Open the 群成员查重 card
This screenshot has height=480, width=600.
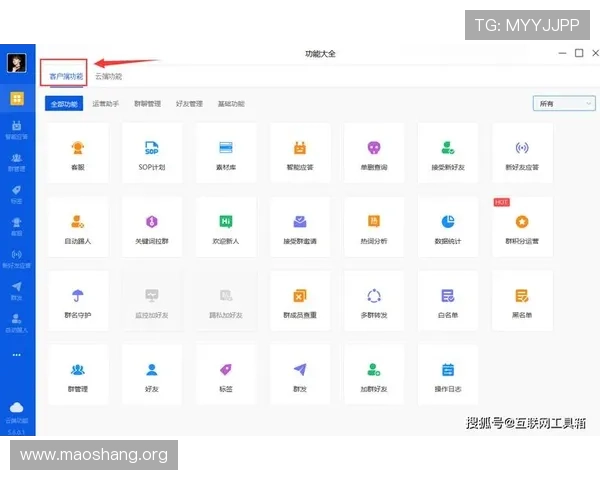(300, 301)
